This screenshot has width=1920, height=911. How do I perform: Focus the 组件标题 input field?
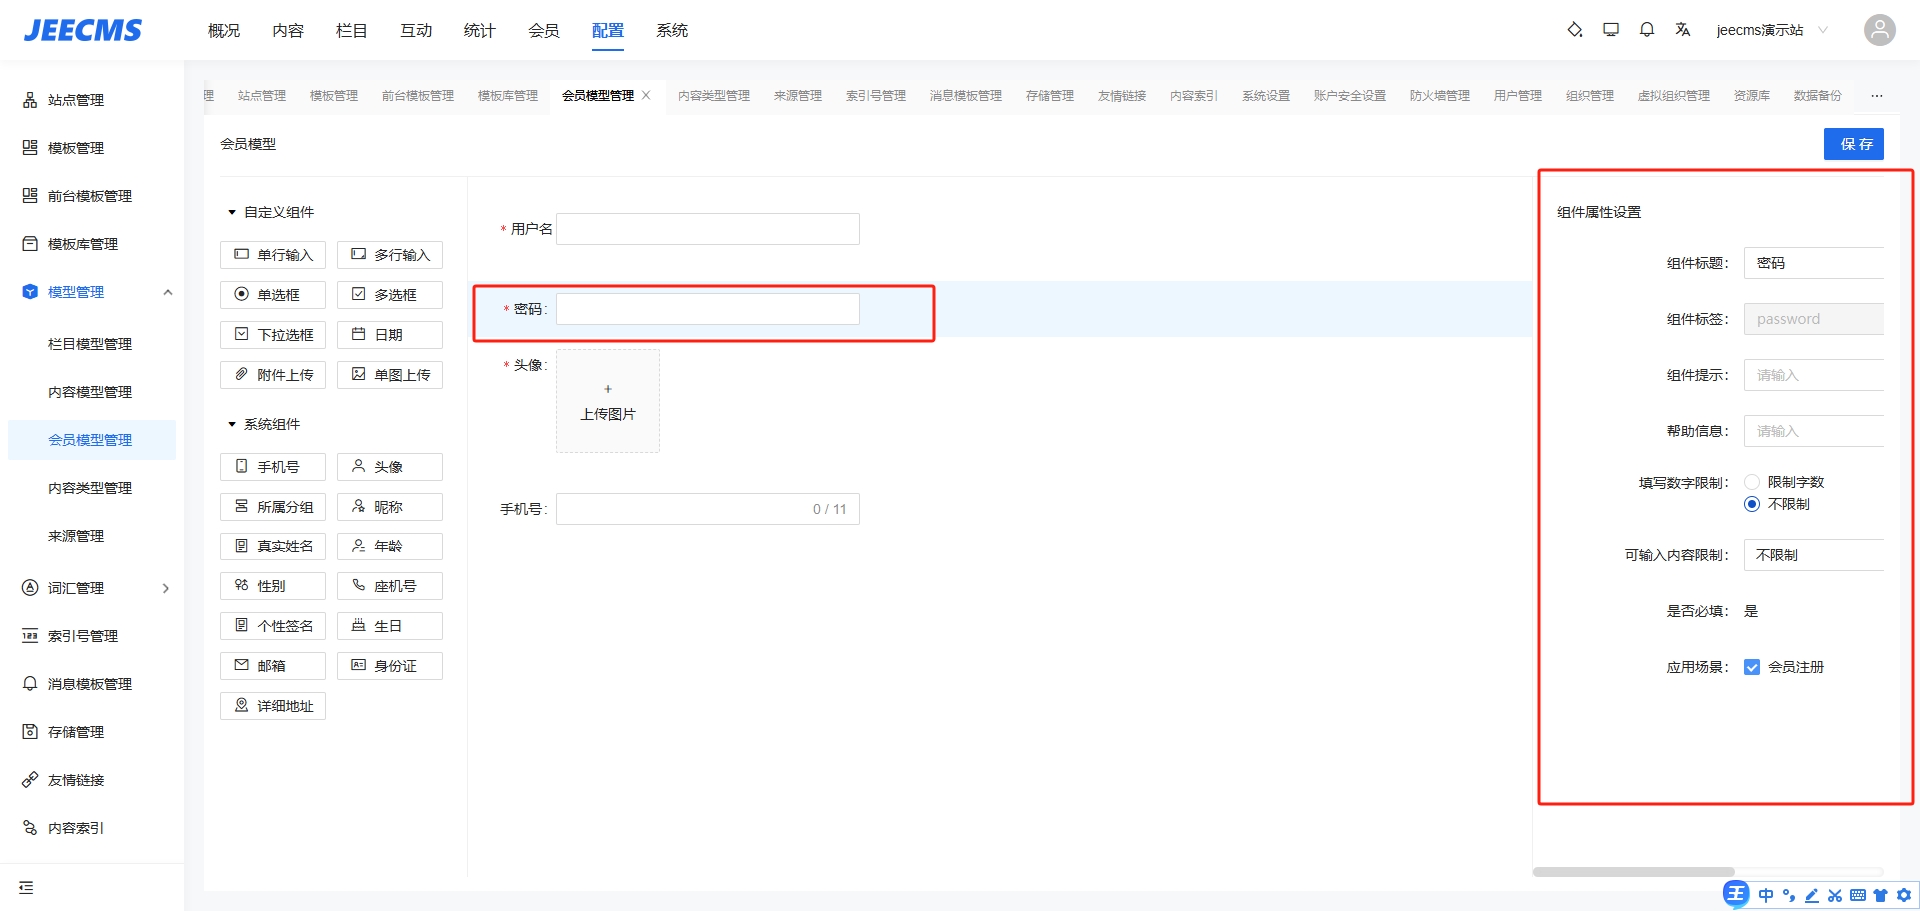(x=1814, y=263)
